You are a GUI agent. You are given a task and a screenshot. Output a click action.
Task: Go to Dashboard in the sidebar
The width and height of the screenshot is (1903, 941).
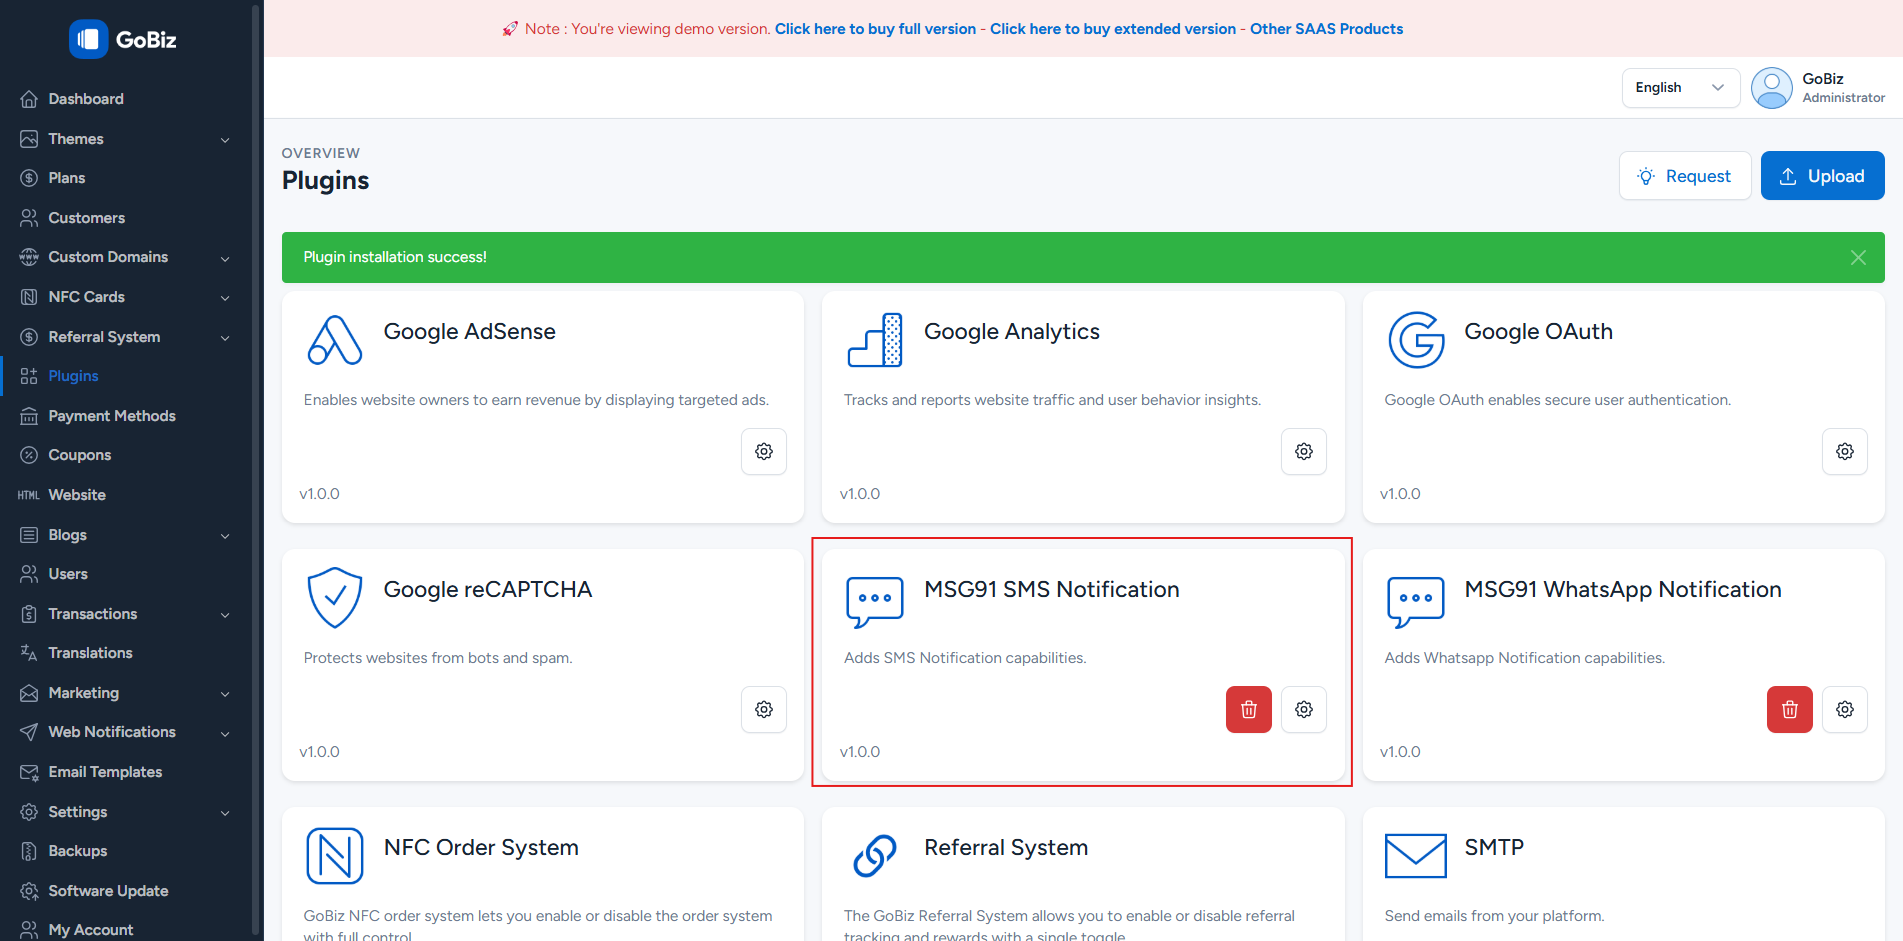pos(86,99)
